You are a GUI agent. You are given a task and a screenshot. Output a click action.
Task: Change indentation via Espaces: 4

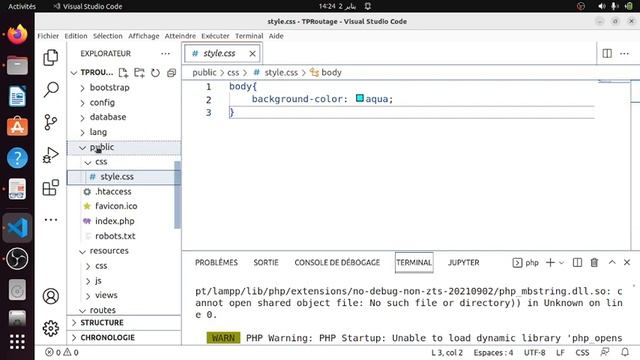[x=493, y=352]
